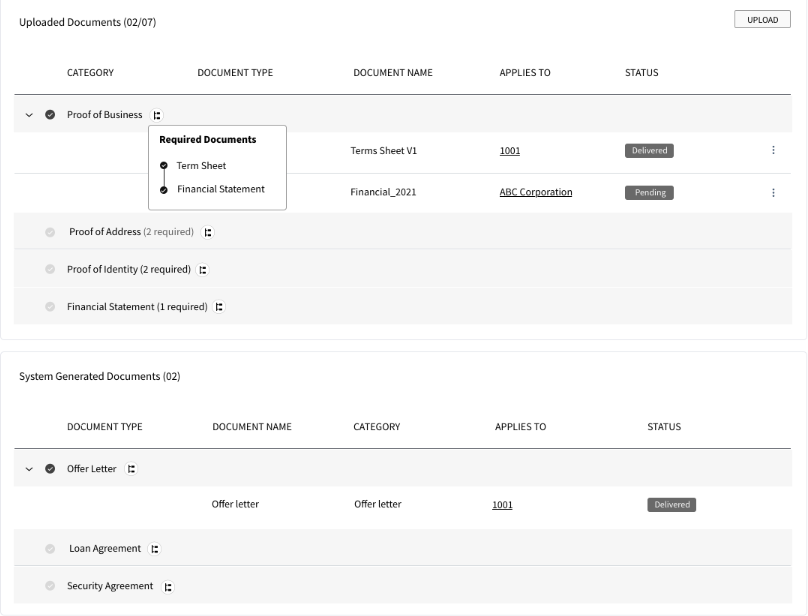Click the DOCUMENT TYPE header in System Generated table
The height and width of the screenshot is (616, 808).
coord(105,427)
